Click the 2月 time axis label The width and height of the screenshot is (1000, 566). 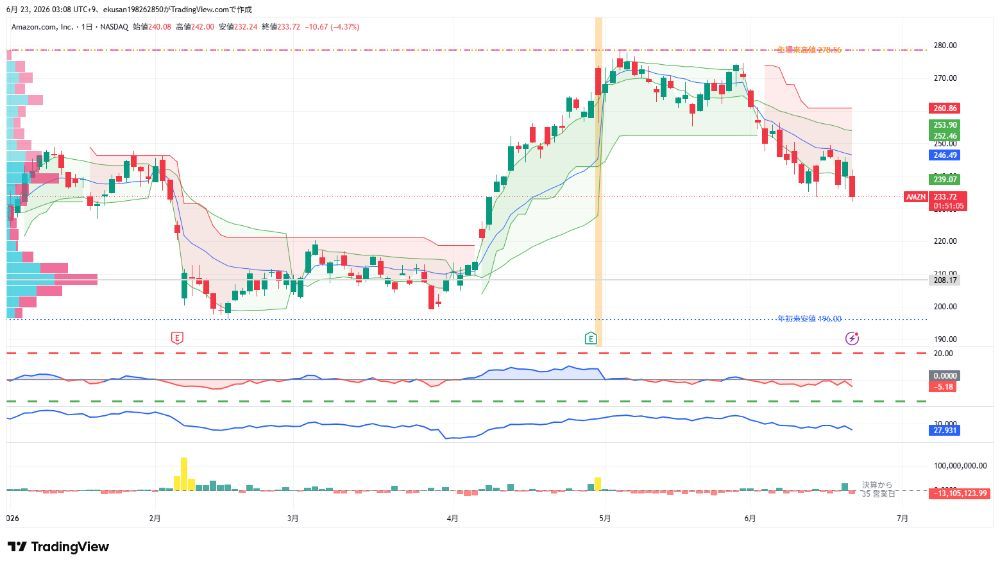tap(154, 519)
